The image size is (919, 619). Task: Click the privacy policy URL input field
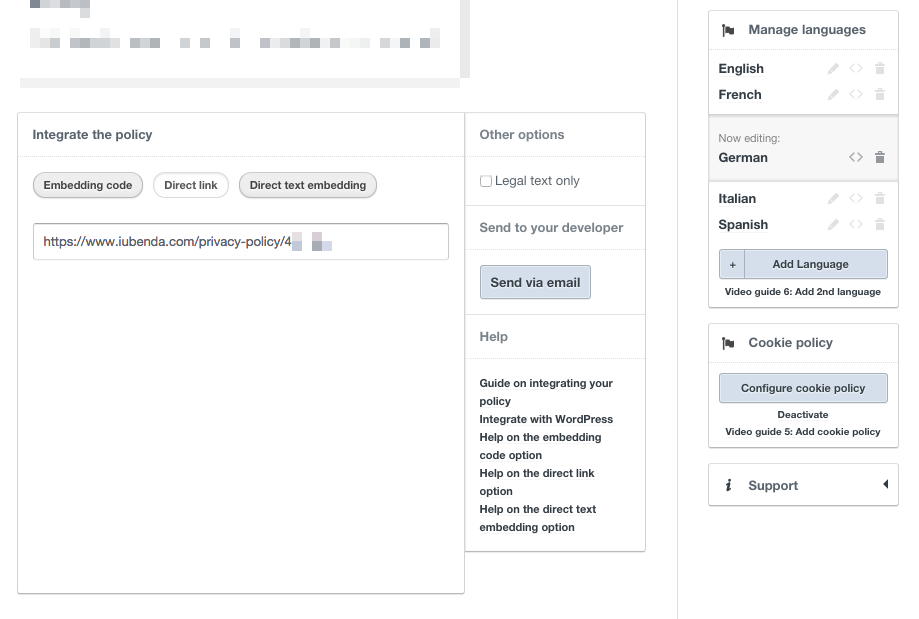(240, 242)
